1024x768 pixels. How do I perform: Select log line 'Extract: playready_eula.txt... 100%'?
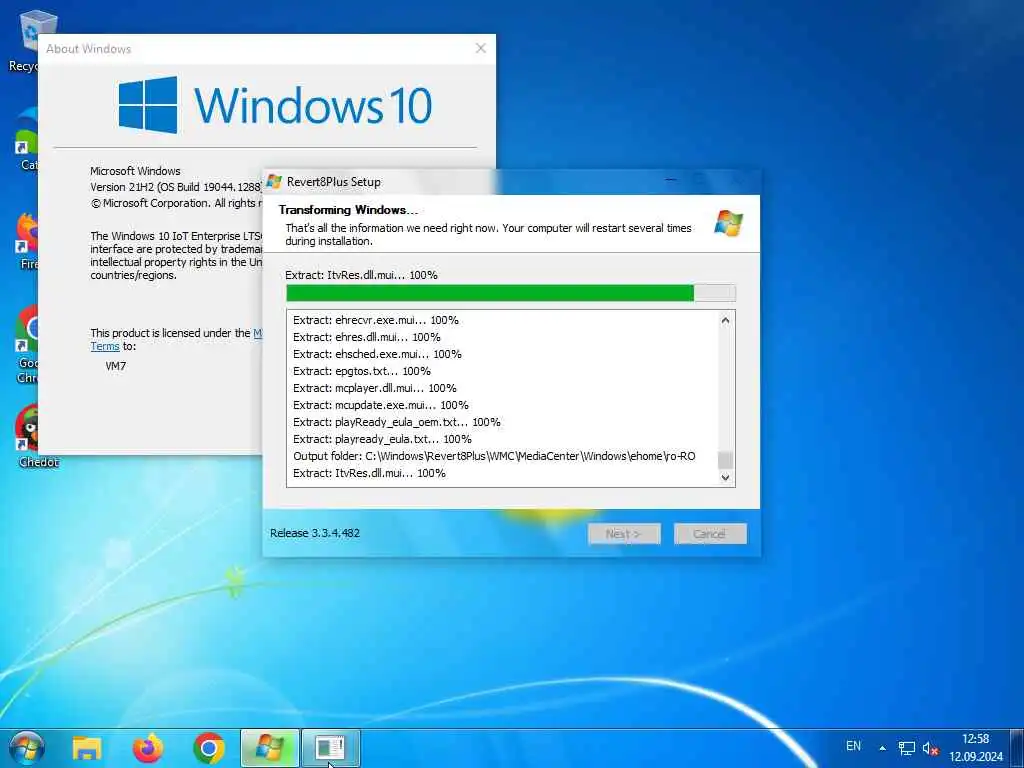[x=382, y=439]
